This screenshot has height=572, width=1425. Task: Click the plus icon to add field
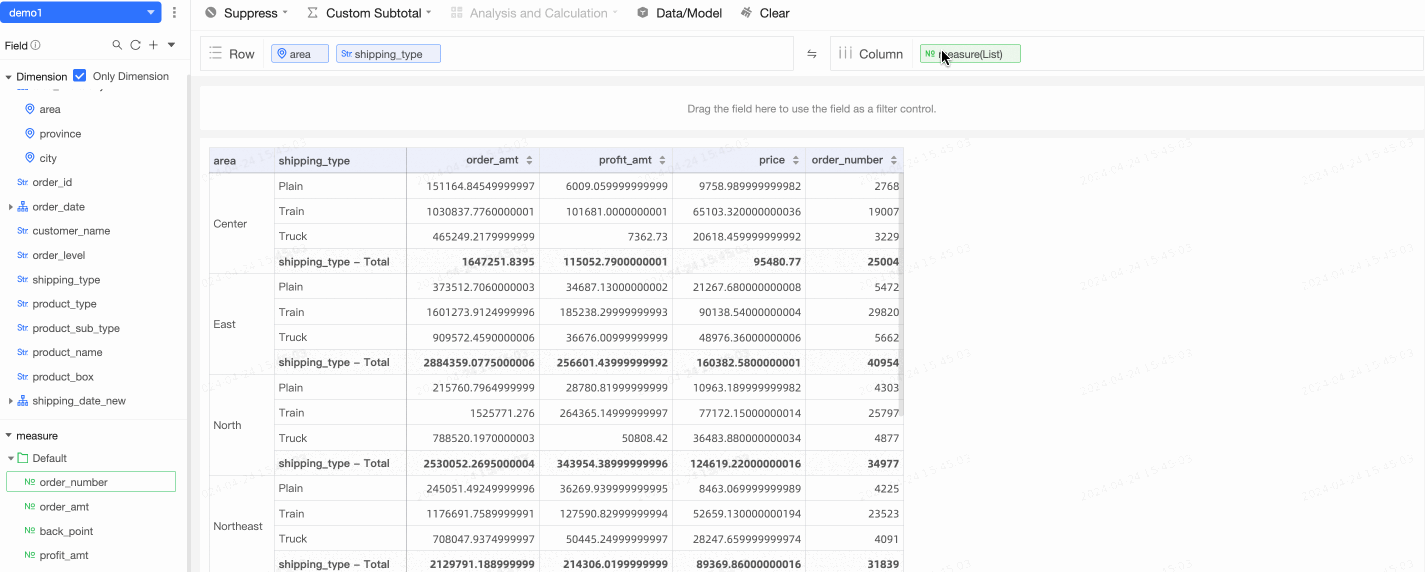[153, 45]
